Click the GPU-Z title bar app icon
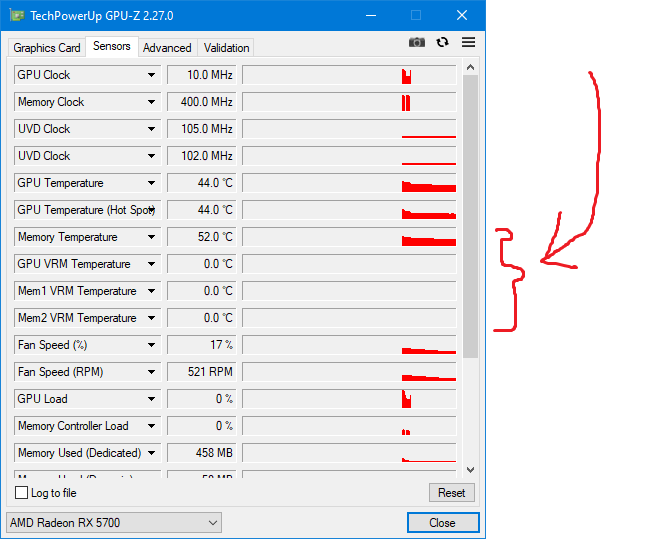 point(17,16)
